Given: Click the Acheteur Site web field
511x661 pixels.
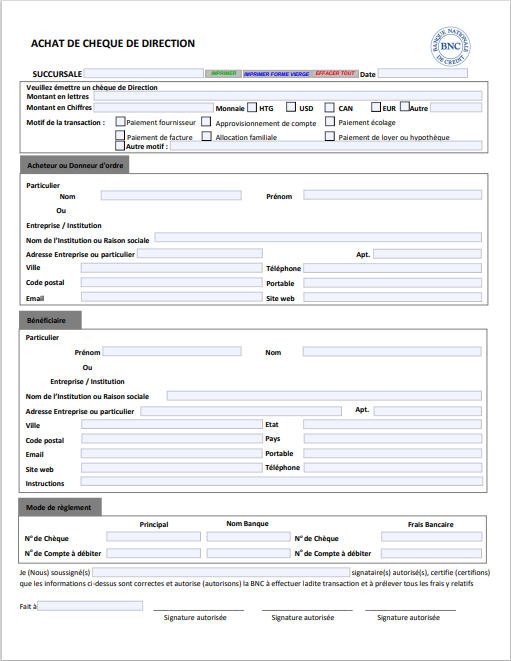Looking at the screenshot, I should click(x=393, y=297).
